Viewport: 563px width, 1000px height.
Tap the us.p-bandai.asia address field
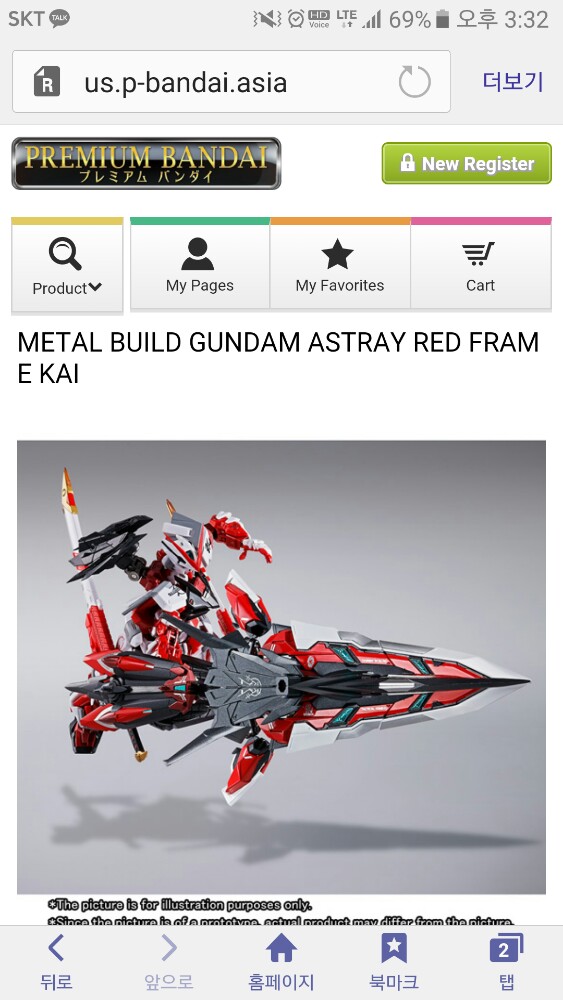[231, 82]
